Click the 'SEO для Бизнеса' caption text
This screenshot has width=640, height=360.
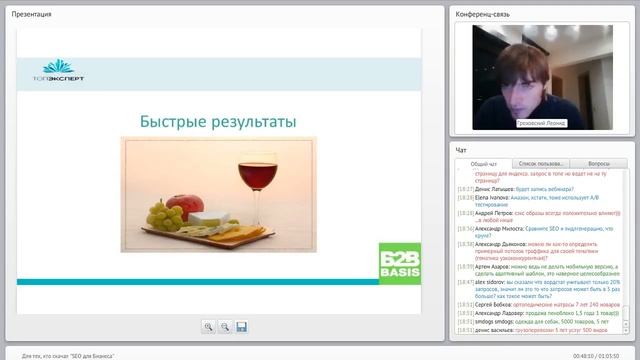68,356
